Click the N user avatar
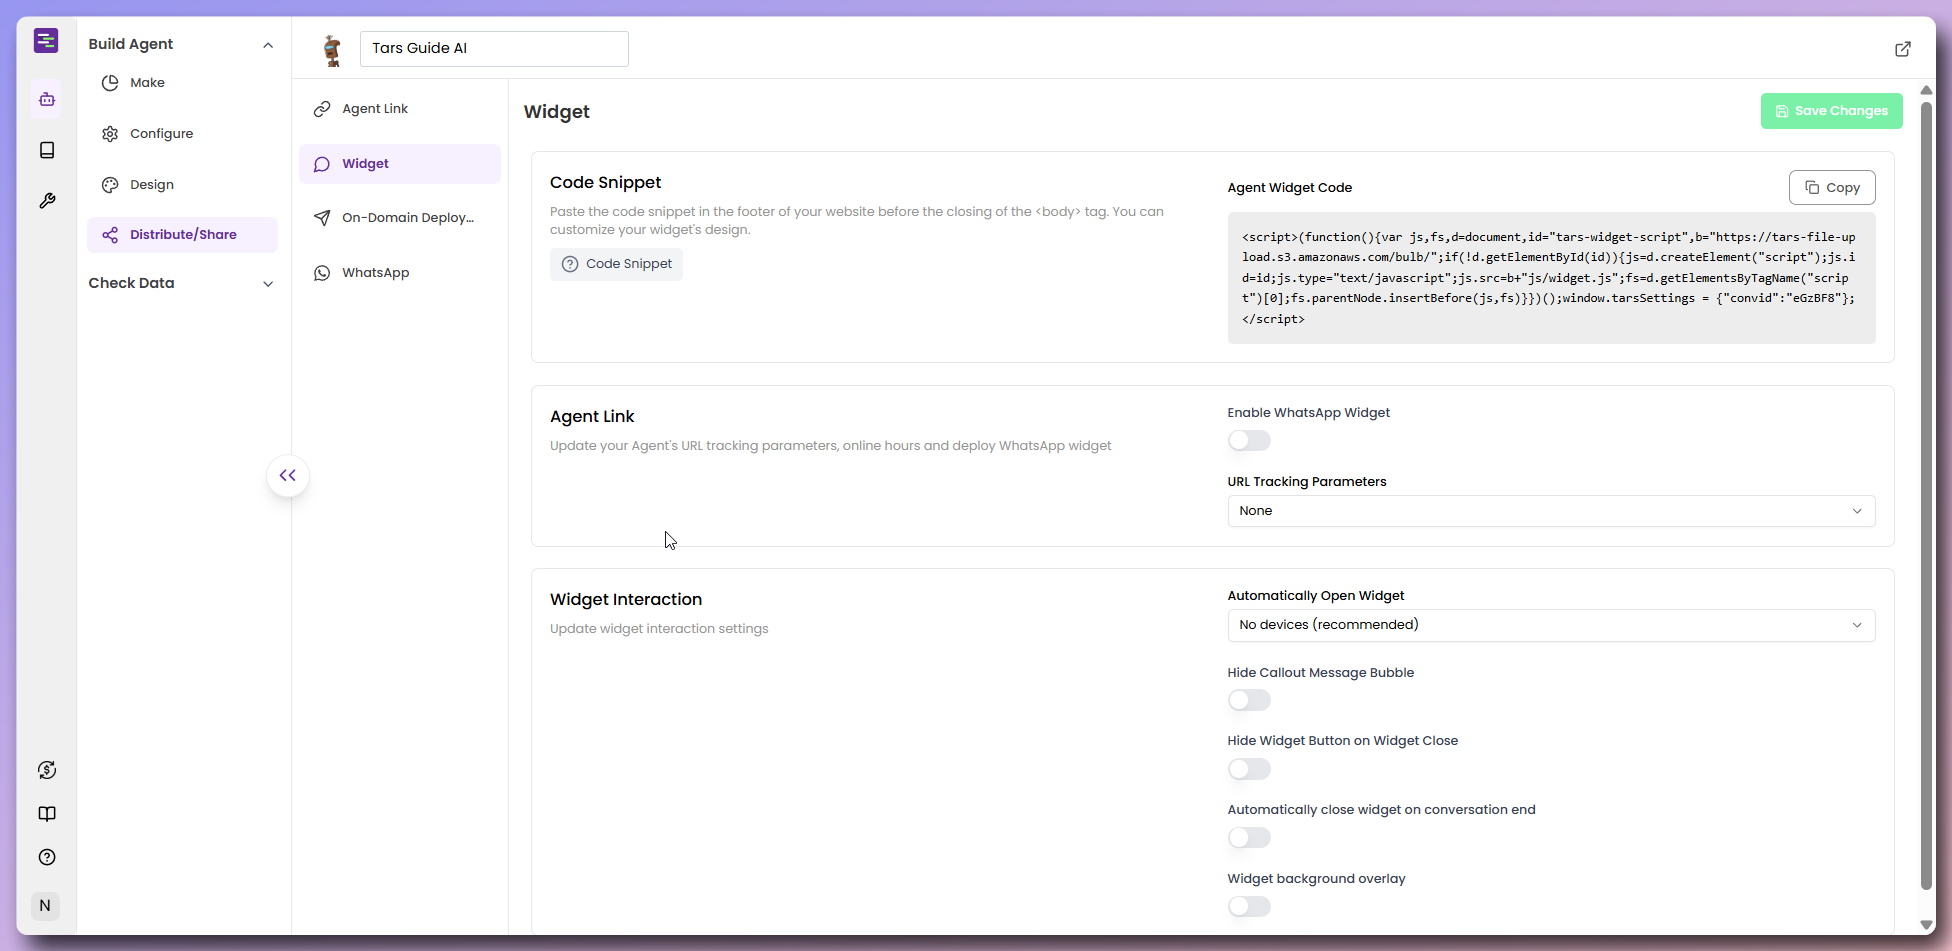This screenshot has width=1952, height=951. pos(45,906)
